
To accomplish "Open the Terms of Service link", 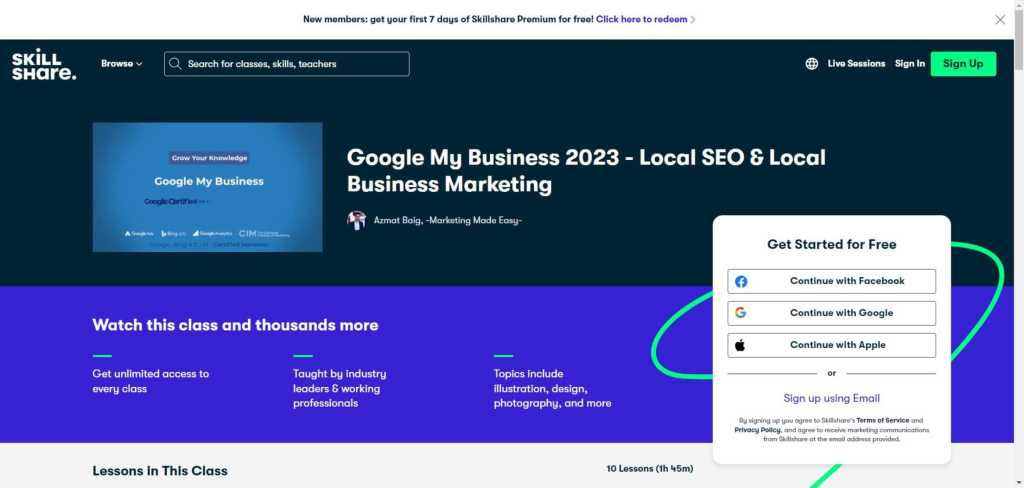I will click(x=883, y=421).
